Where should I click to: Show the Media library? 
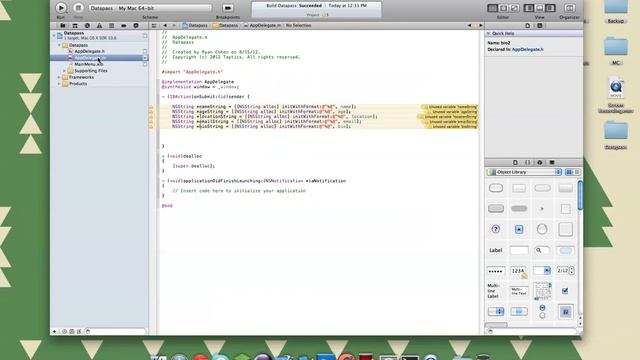552,162
